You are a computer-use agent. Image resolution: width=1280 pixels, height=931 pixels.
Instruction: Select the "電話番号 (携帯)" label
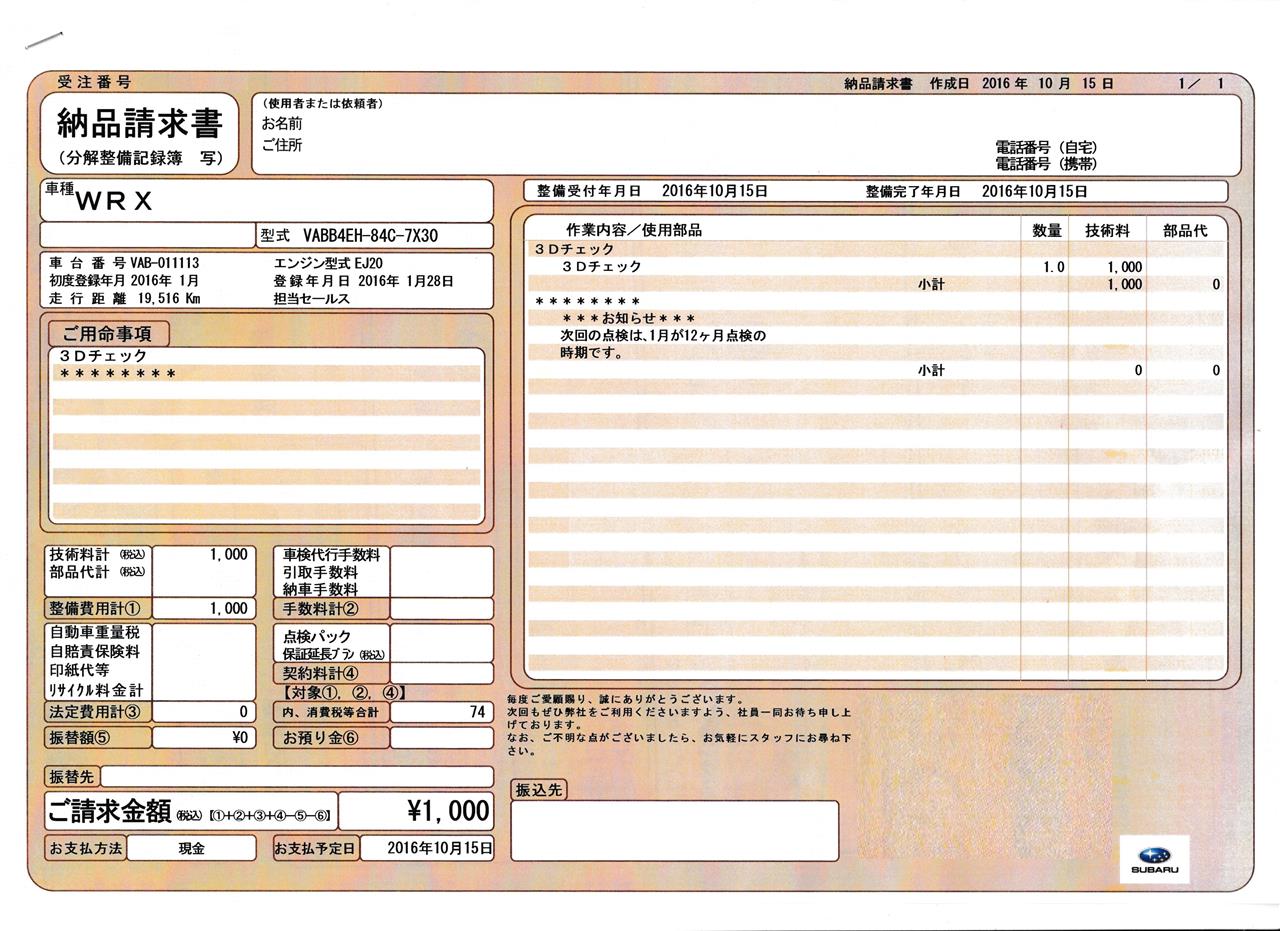pyautogui.click(x=1045, y=163)
